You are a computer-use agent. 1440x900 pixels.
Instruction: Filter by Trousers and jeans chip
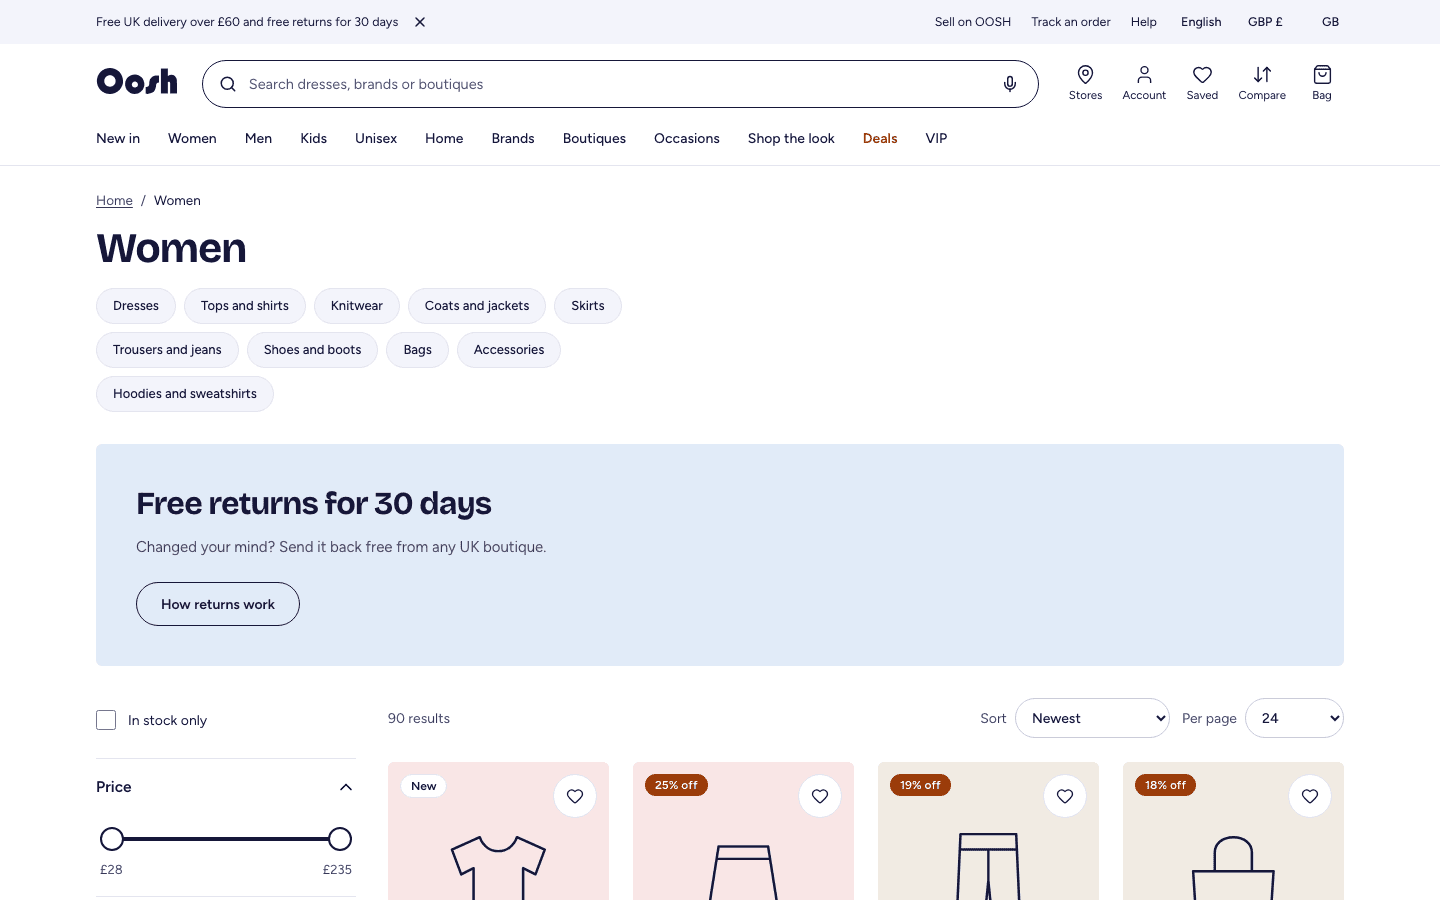pos(167,350)
